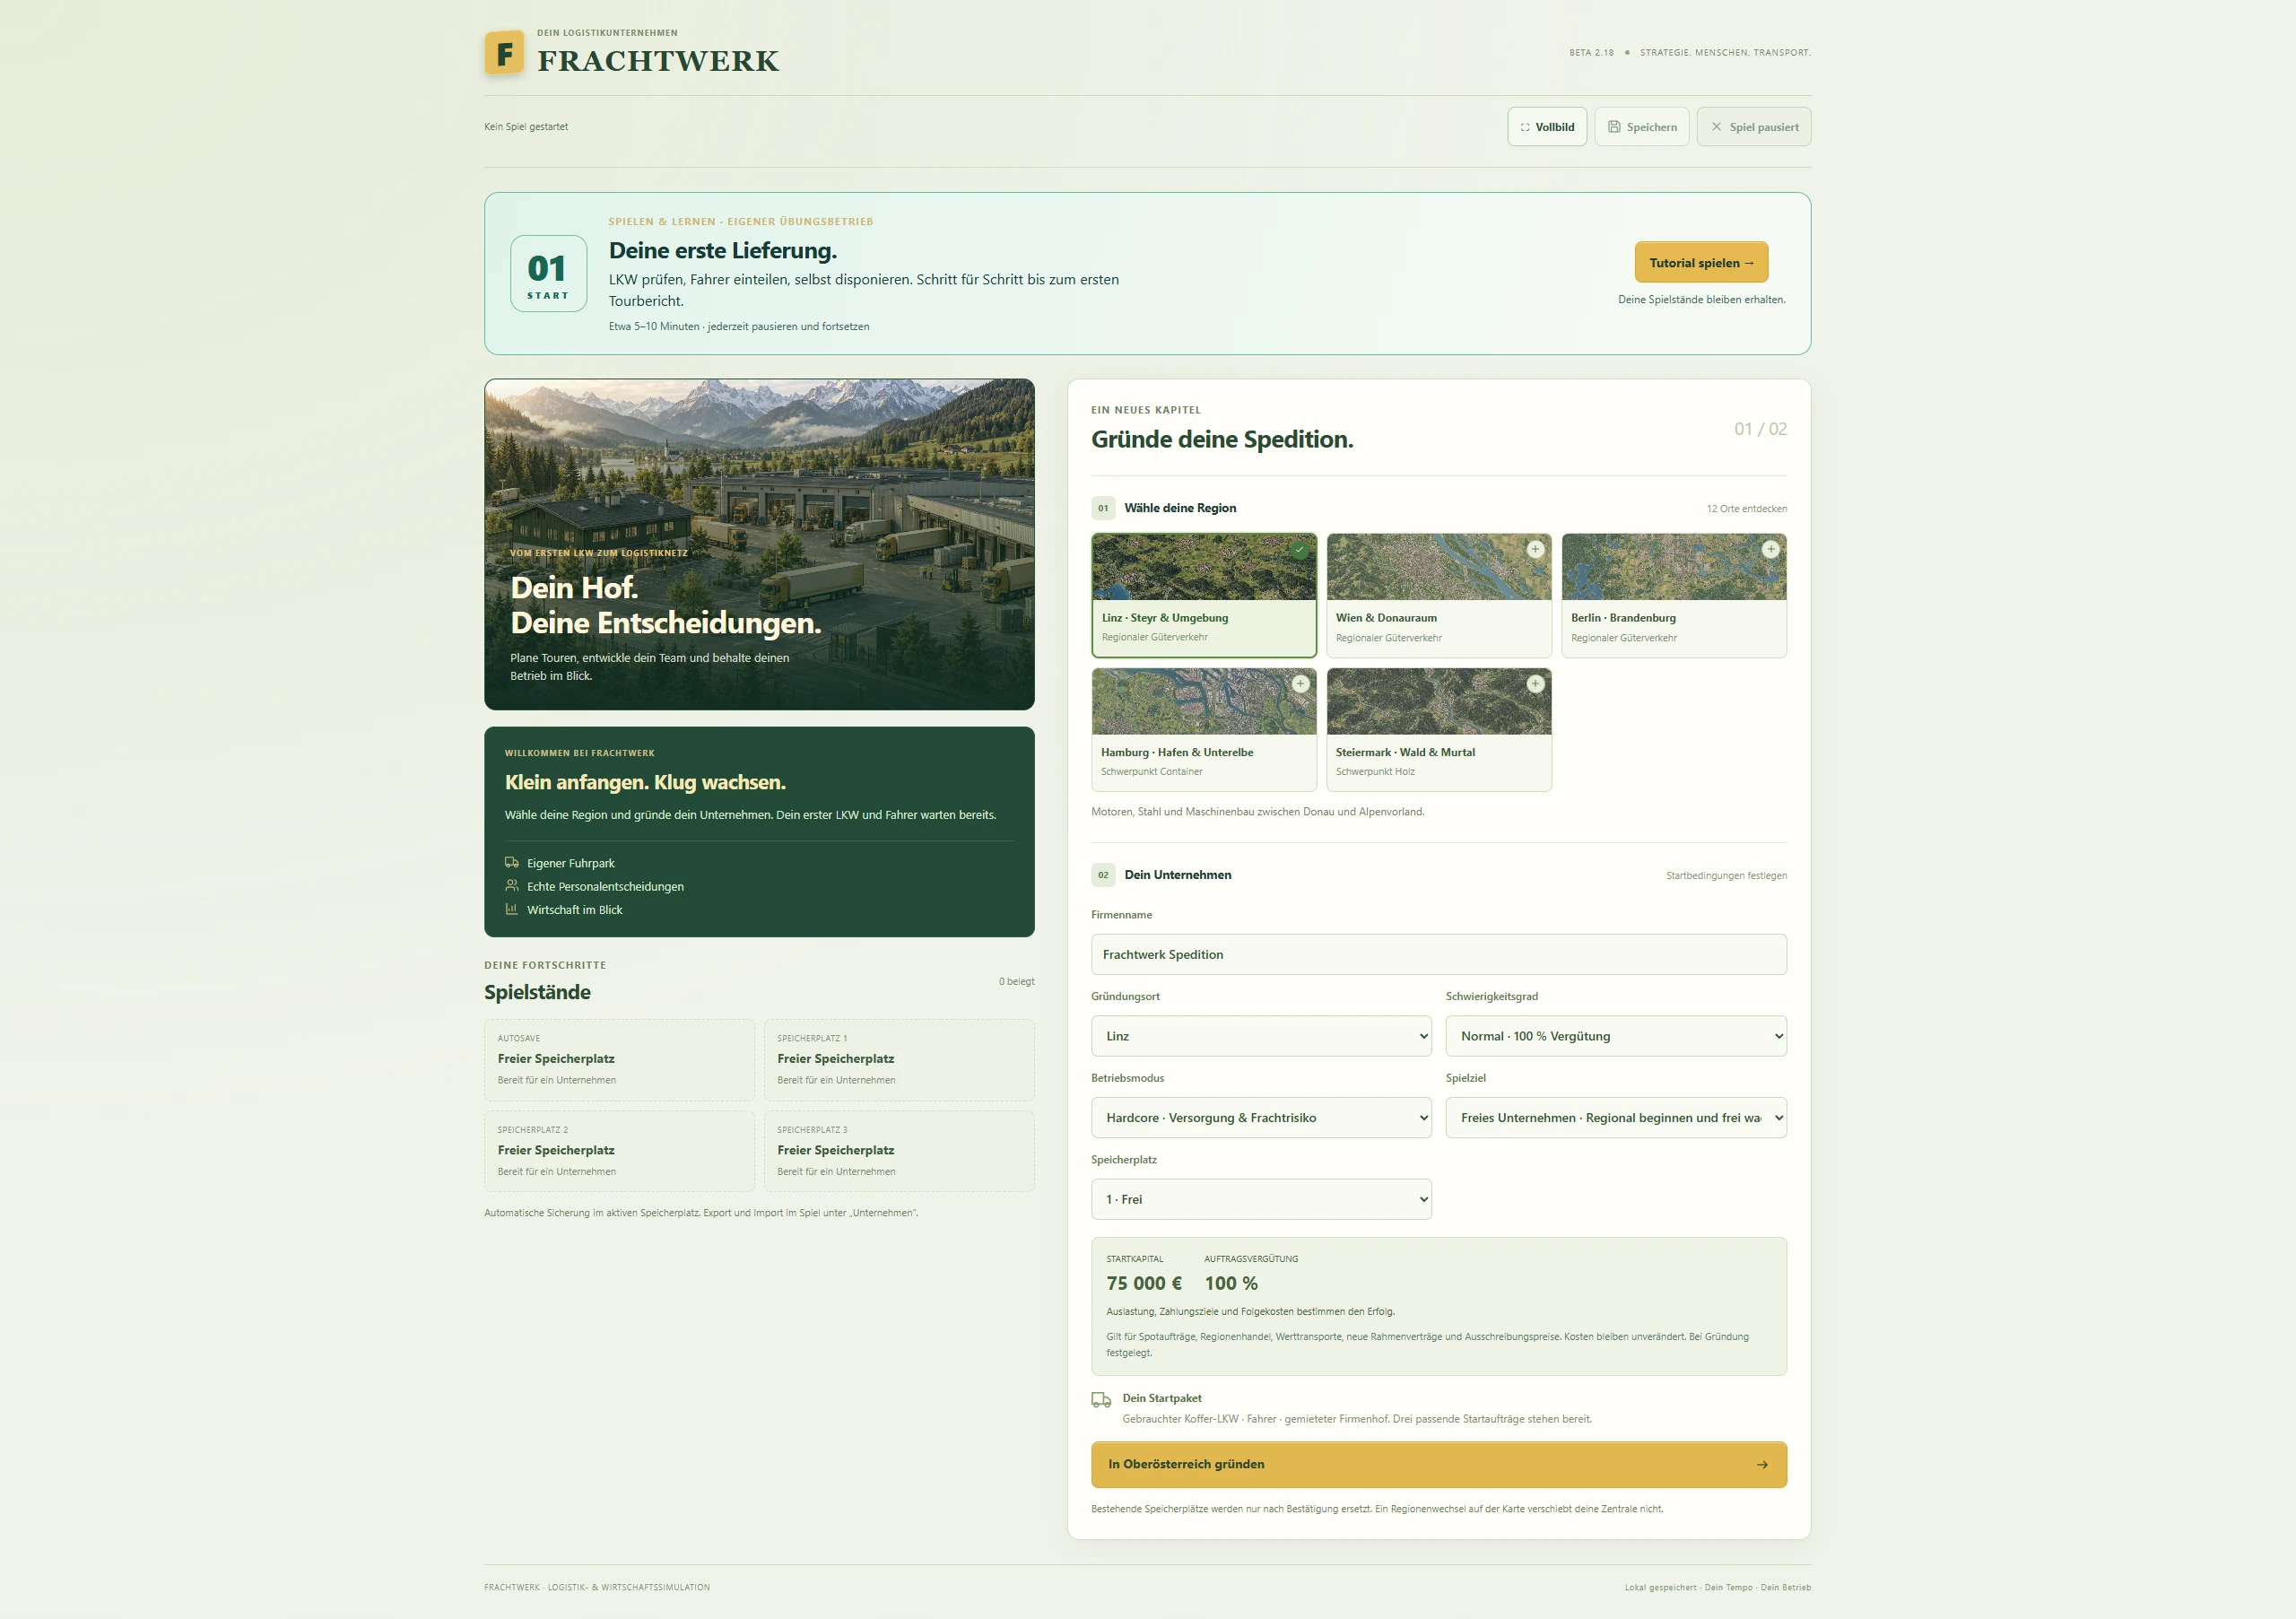
Task: Select the Berlin · Brandenburg region card
Action: tap(1674, 595)
